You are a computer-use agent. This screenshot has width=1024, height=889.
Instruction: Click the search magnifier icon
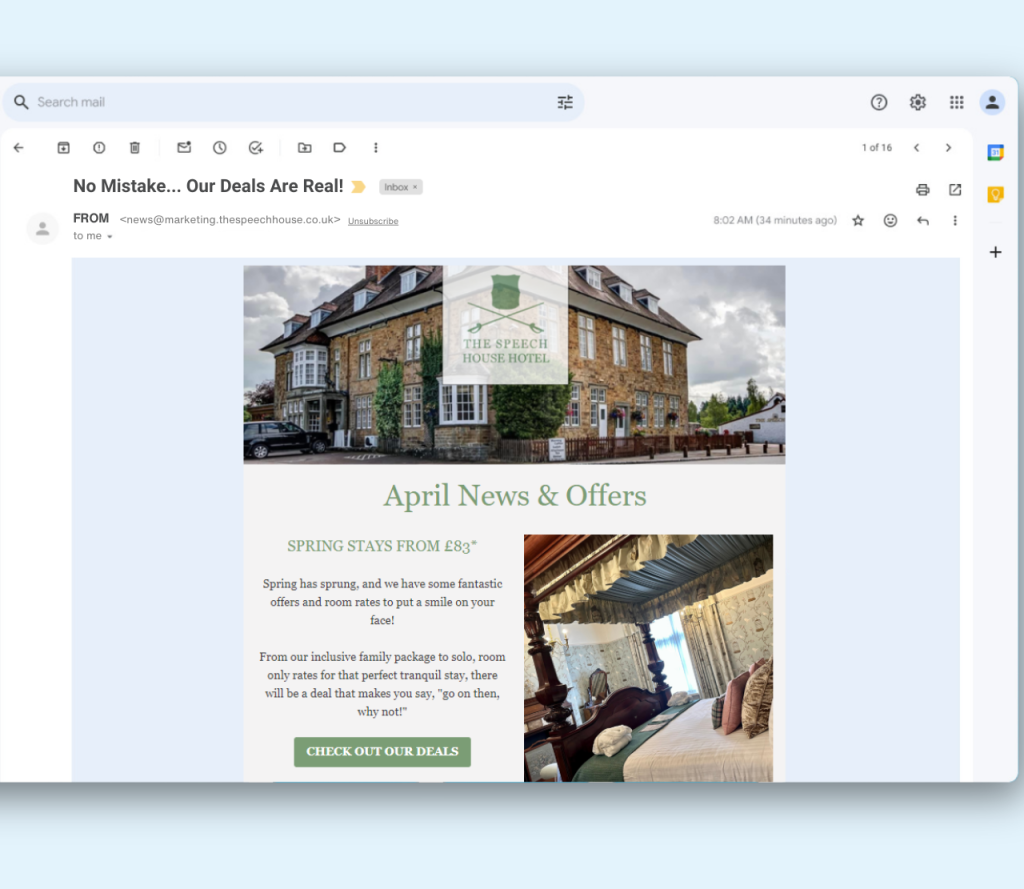21,102
